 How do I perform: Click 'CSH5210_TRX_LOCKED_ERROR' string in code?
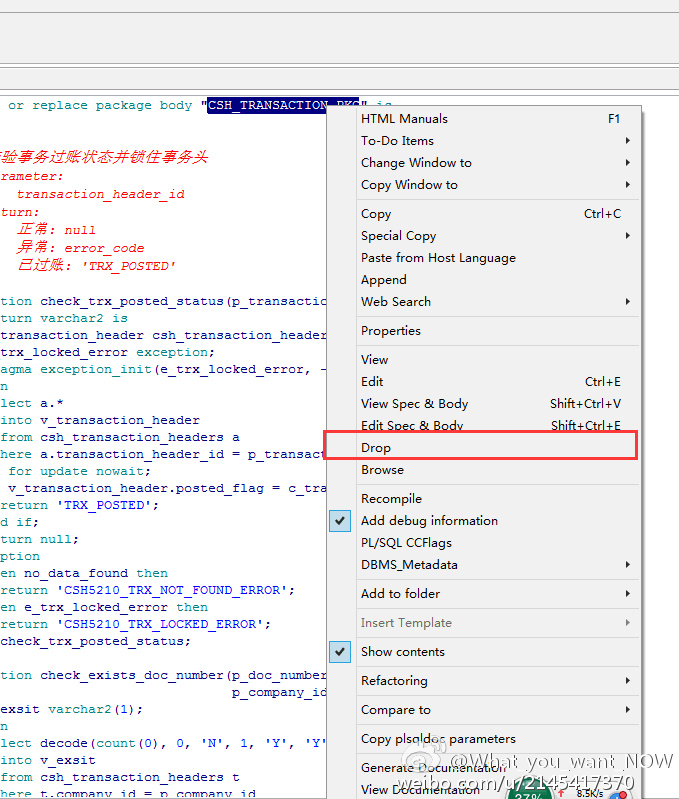[x=159, y=624]
